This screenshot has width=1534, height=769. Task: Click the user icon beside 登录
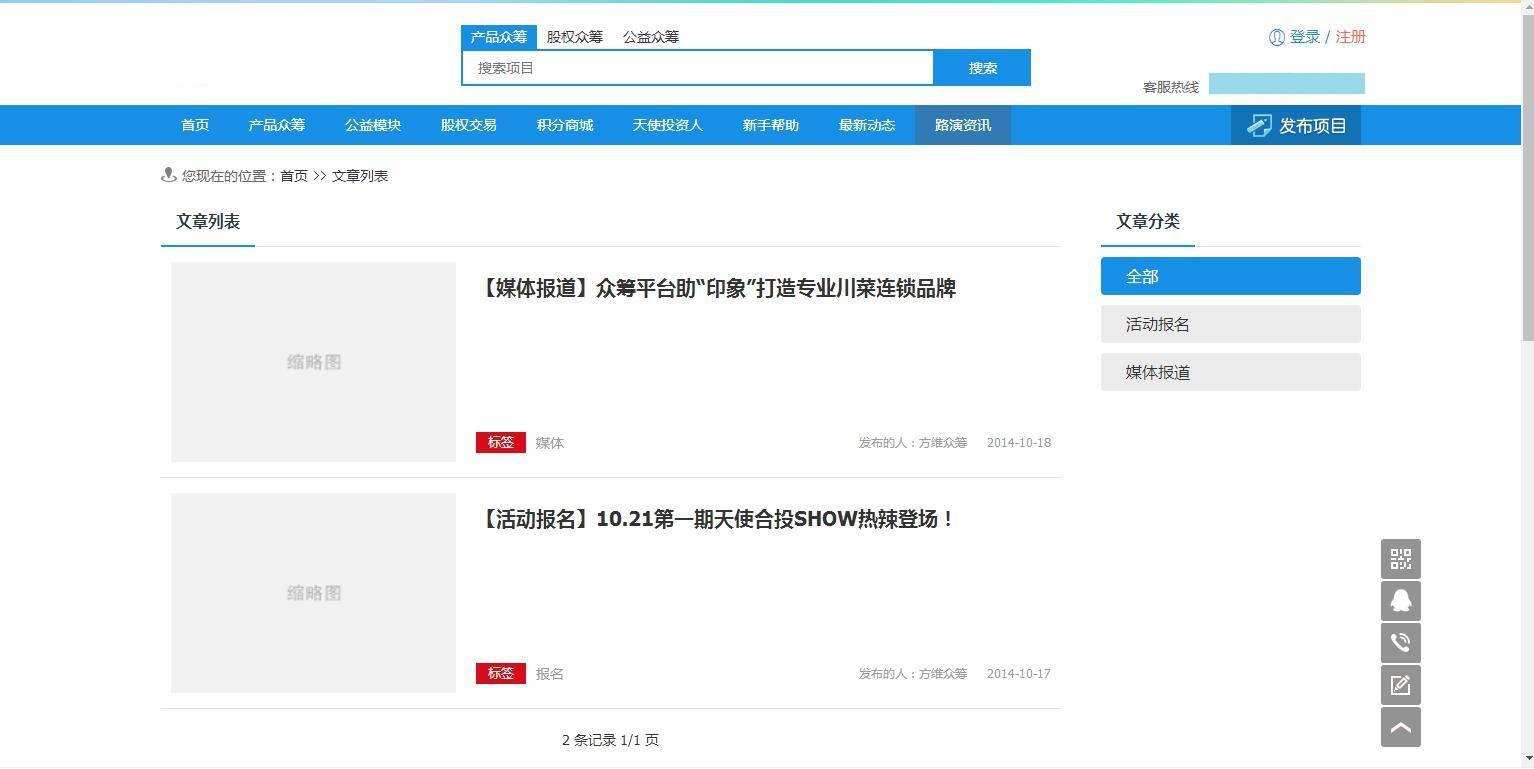(1276, 37)
